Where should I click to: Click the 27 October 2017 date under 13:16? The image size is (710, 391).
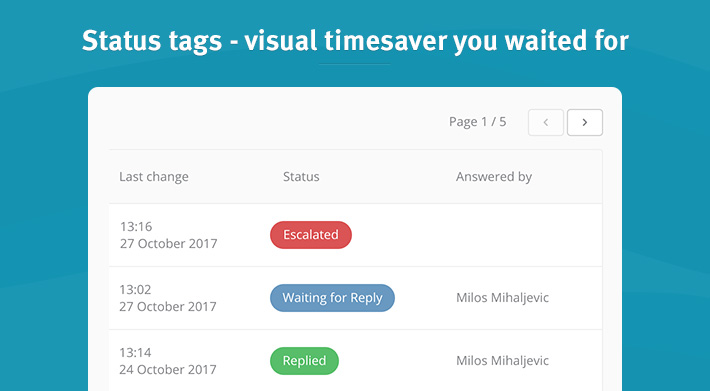(x=168, y=243)
